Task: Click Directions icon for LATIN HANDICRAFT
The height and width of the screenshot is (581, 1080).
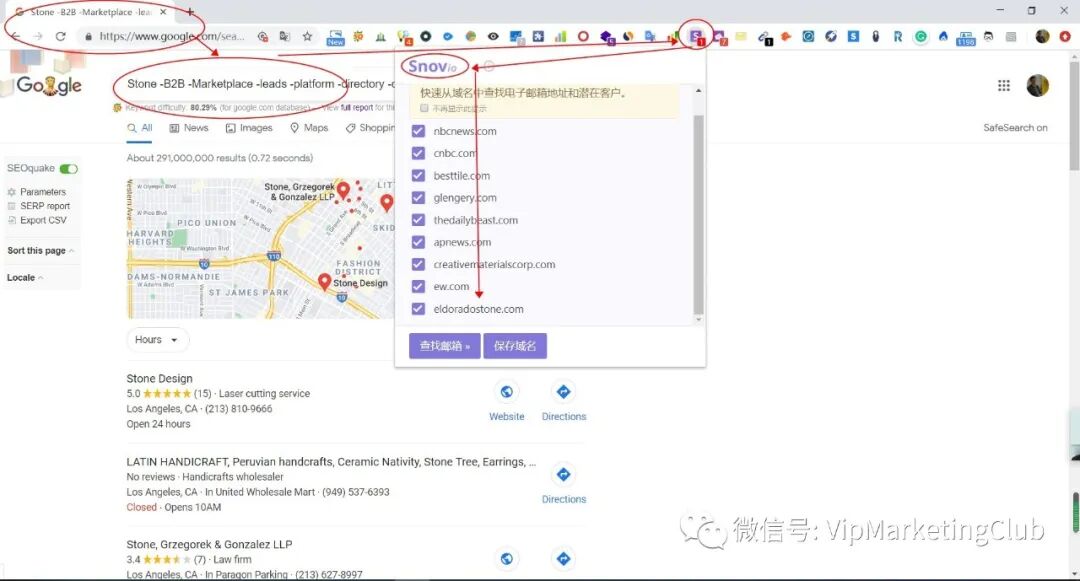Action: (x=563, y=474)
